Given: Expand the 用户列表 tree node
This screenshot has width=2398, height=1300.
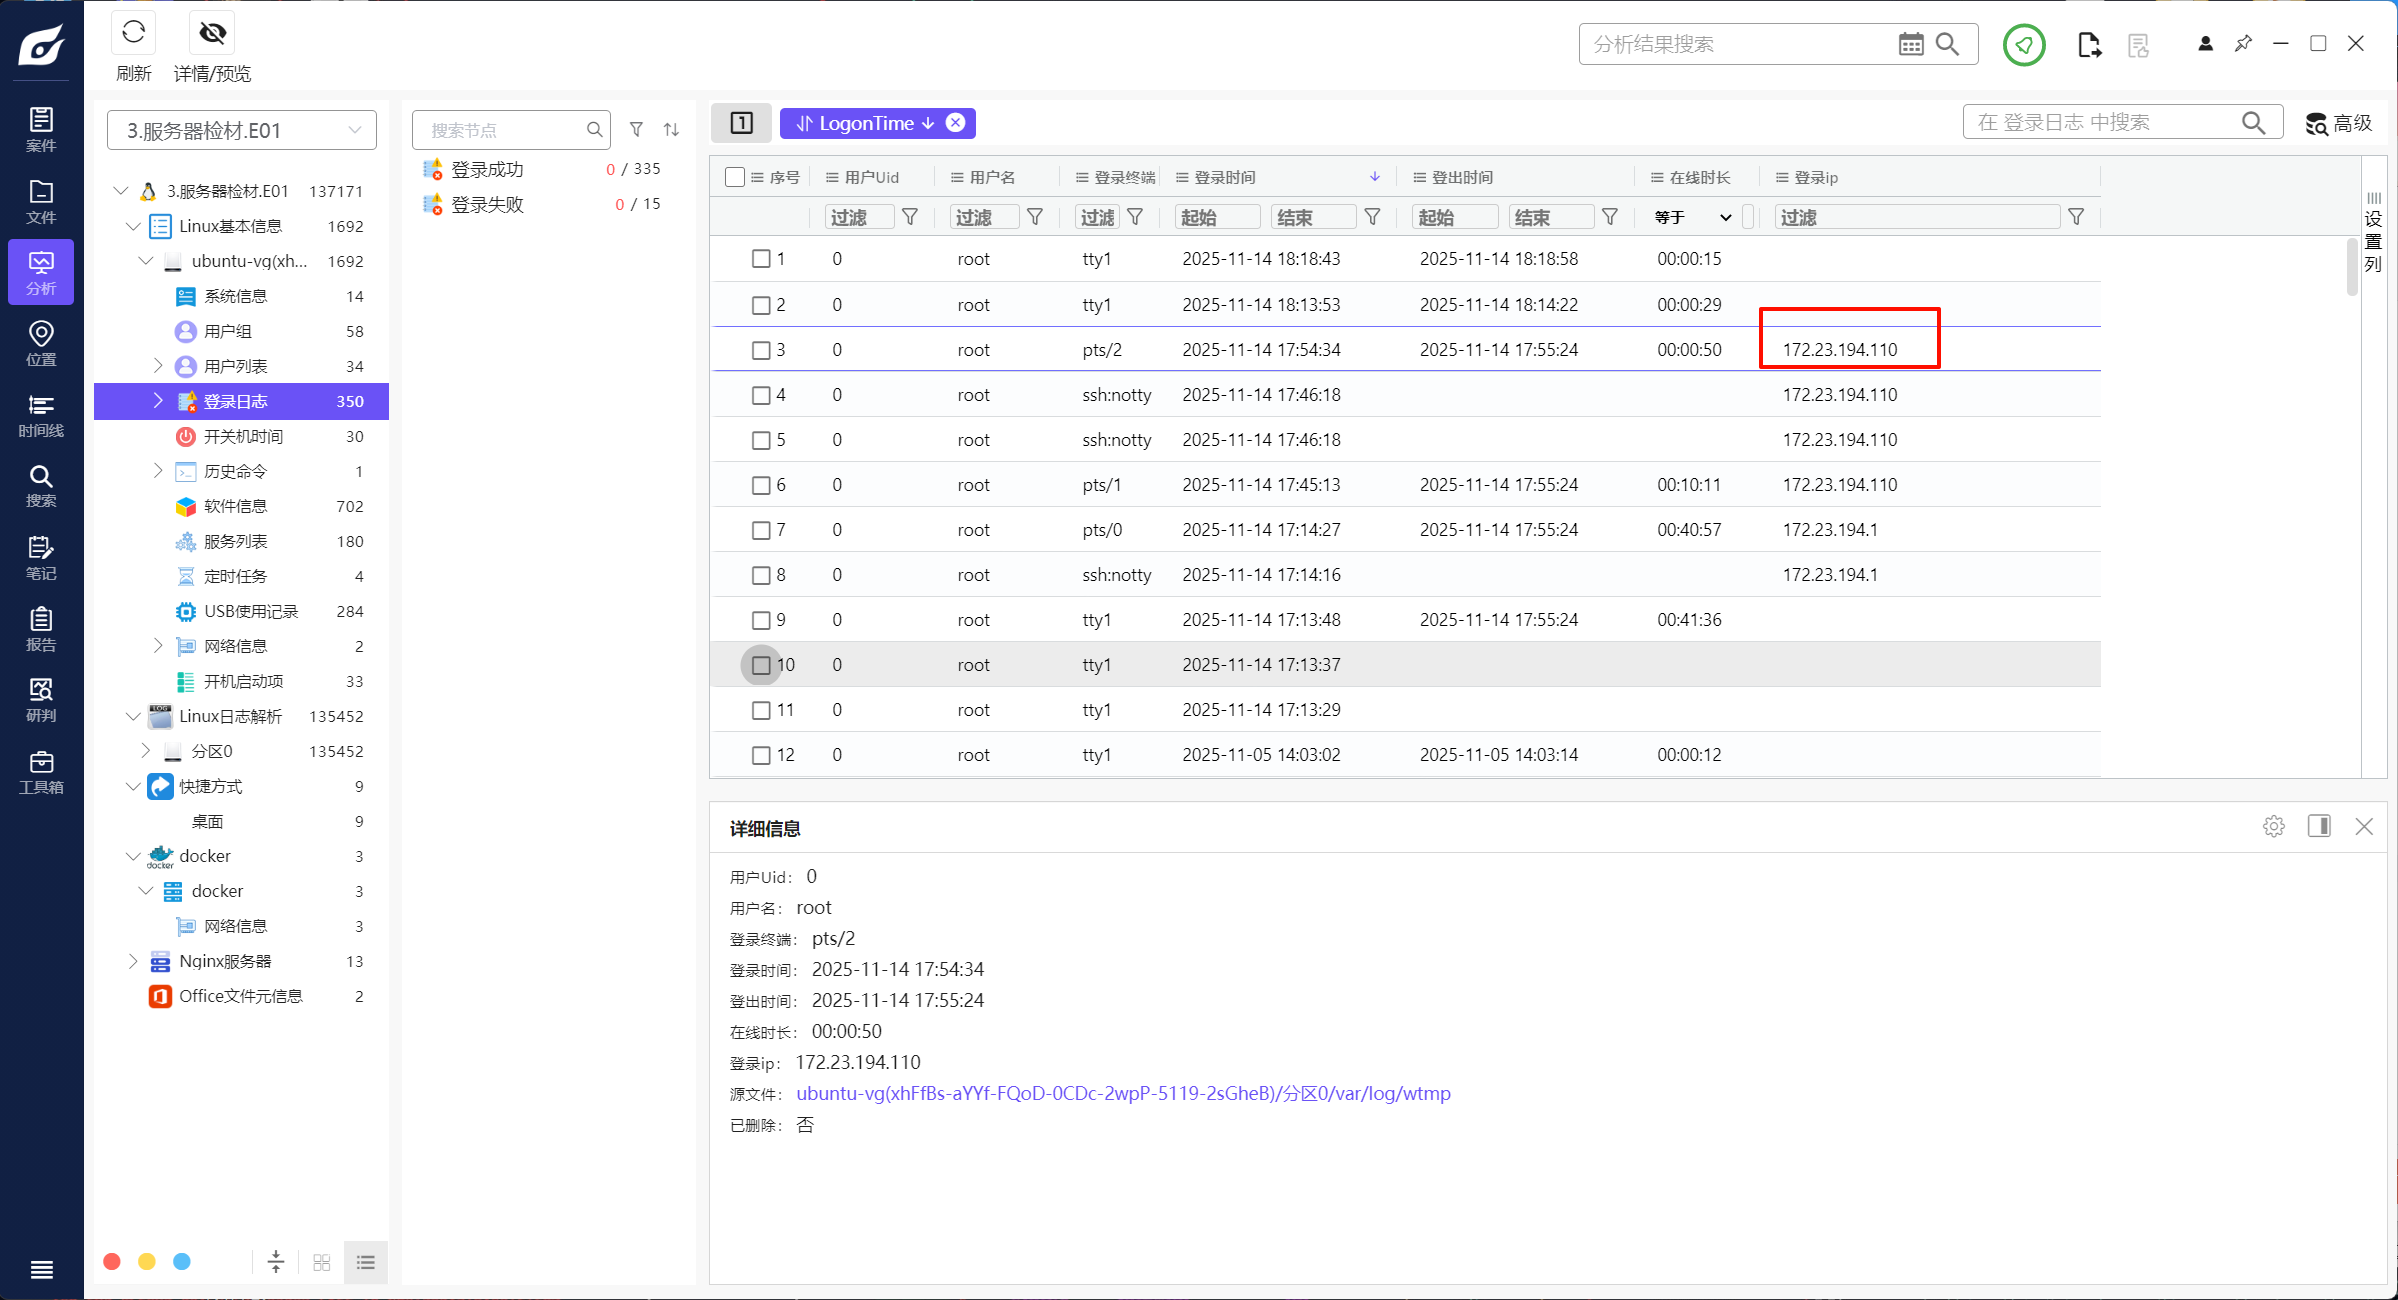Looking at the screenshot, I should pyautogui.click(x=158, y=366).
